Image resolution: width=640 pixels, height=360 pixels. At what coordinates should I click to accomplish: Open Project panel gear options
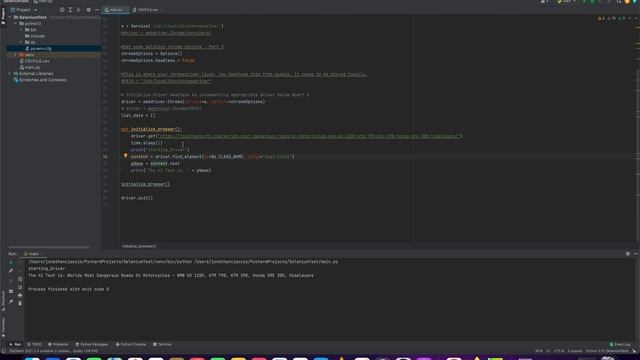89,10
